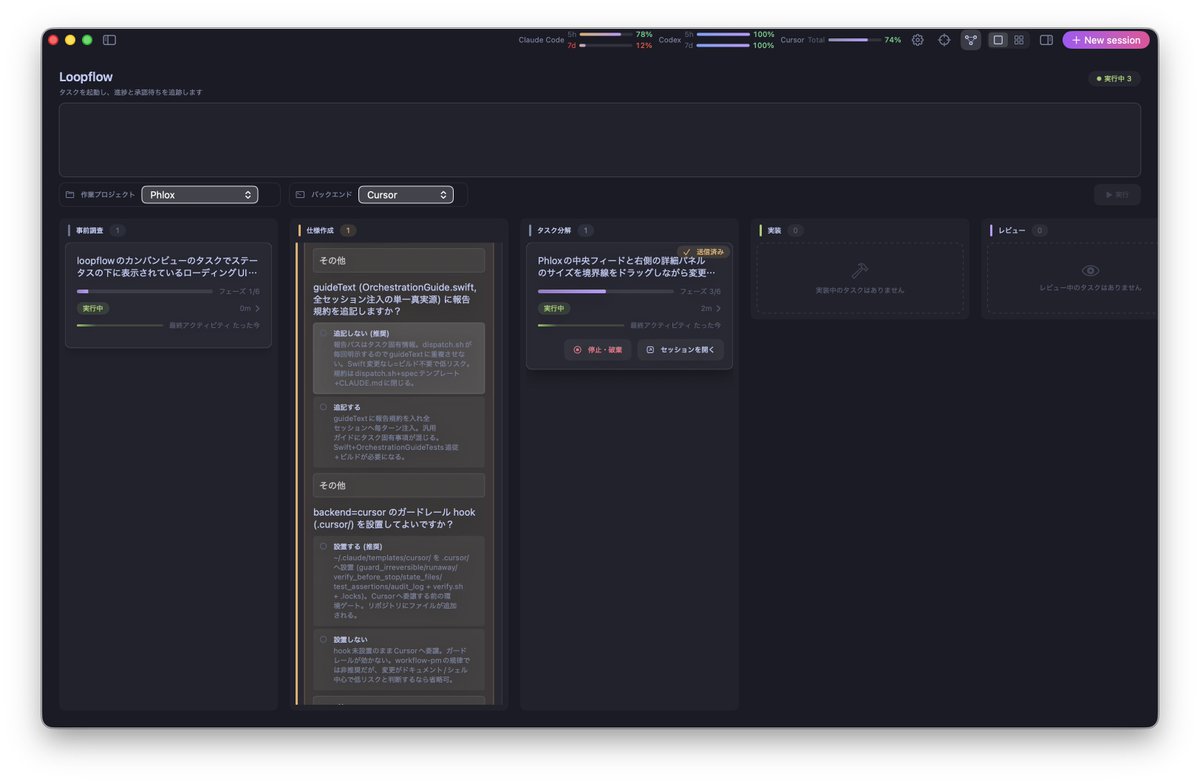Toggle the sidebar panel icon near traffic lights
This screenshot has height=783, width=1200.
(109, 40)
